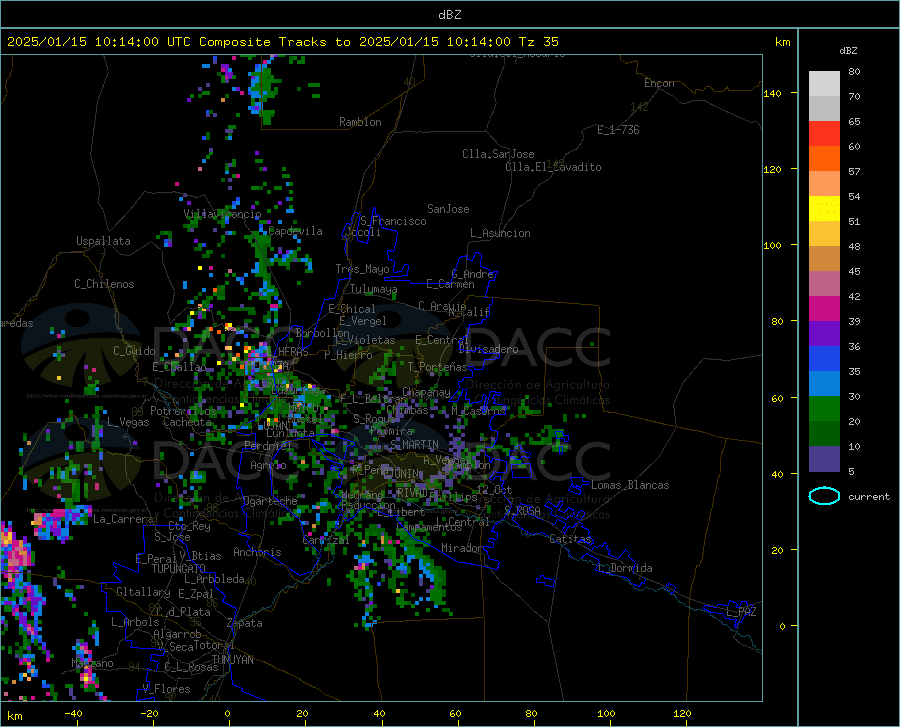Click the C_Chilenos place label
Image resolution: width=900 pixels, height=727 pixels.
[x=104, y=284]
